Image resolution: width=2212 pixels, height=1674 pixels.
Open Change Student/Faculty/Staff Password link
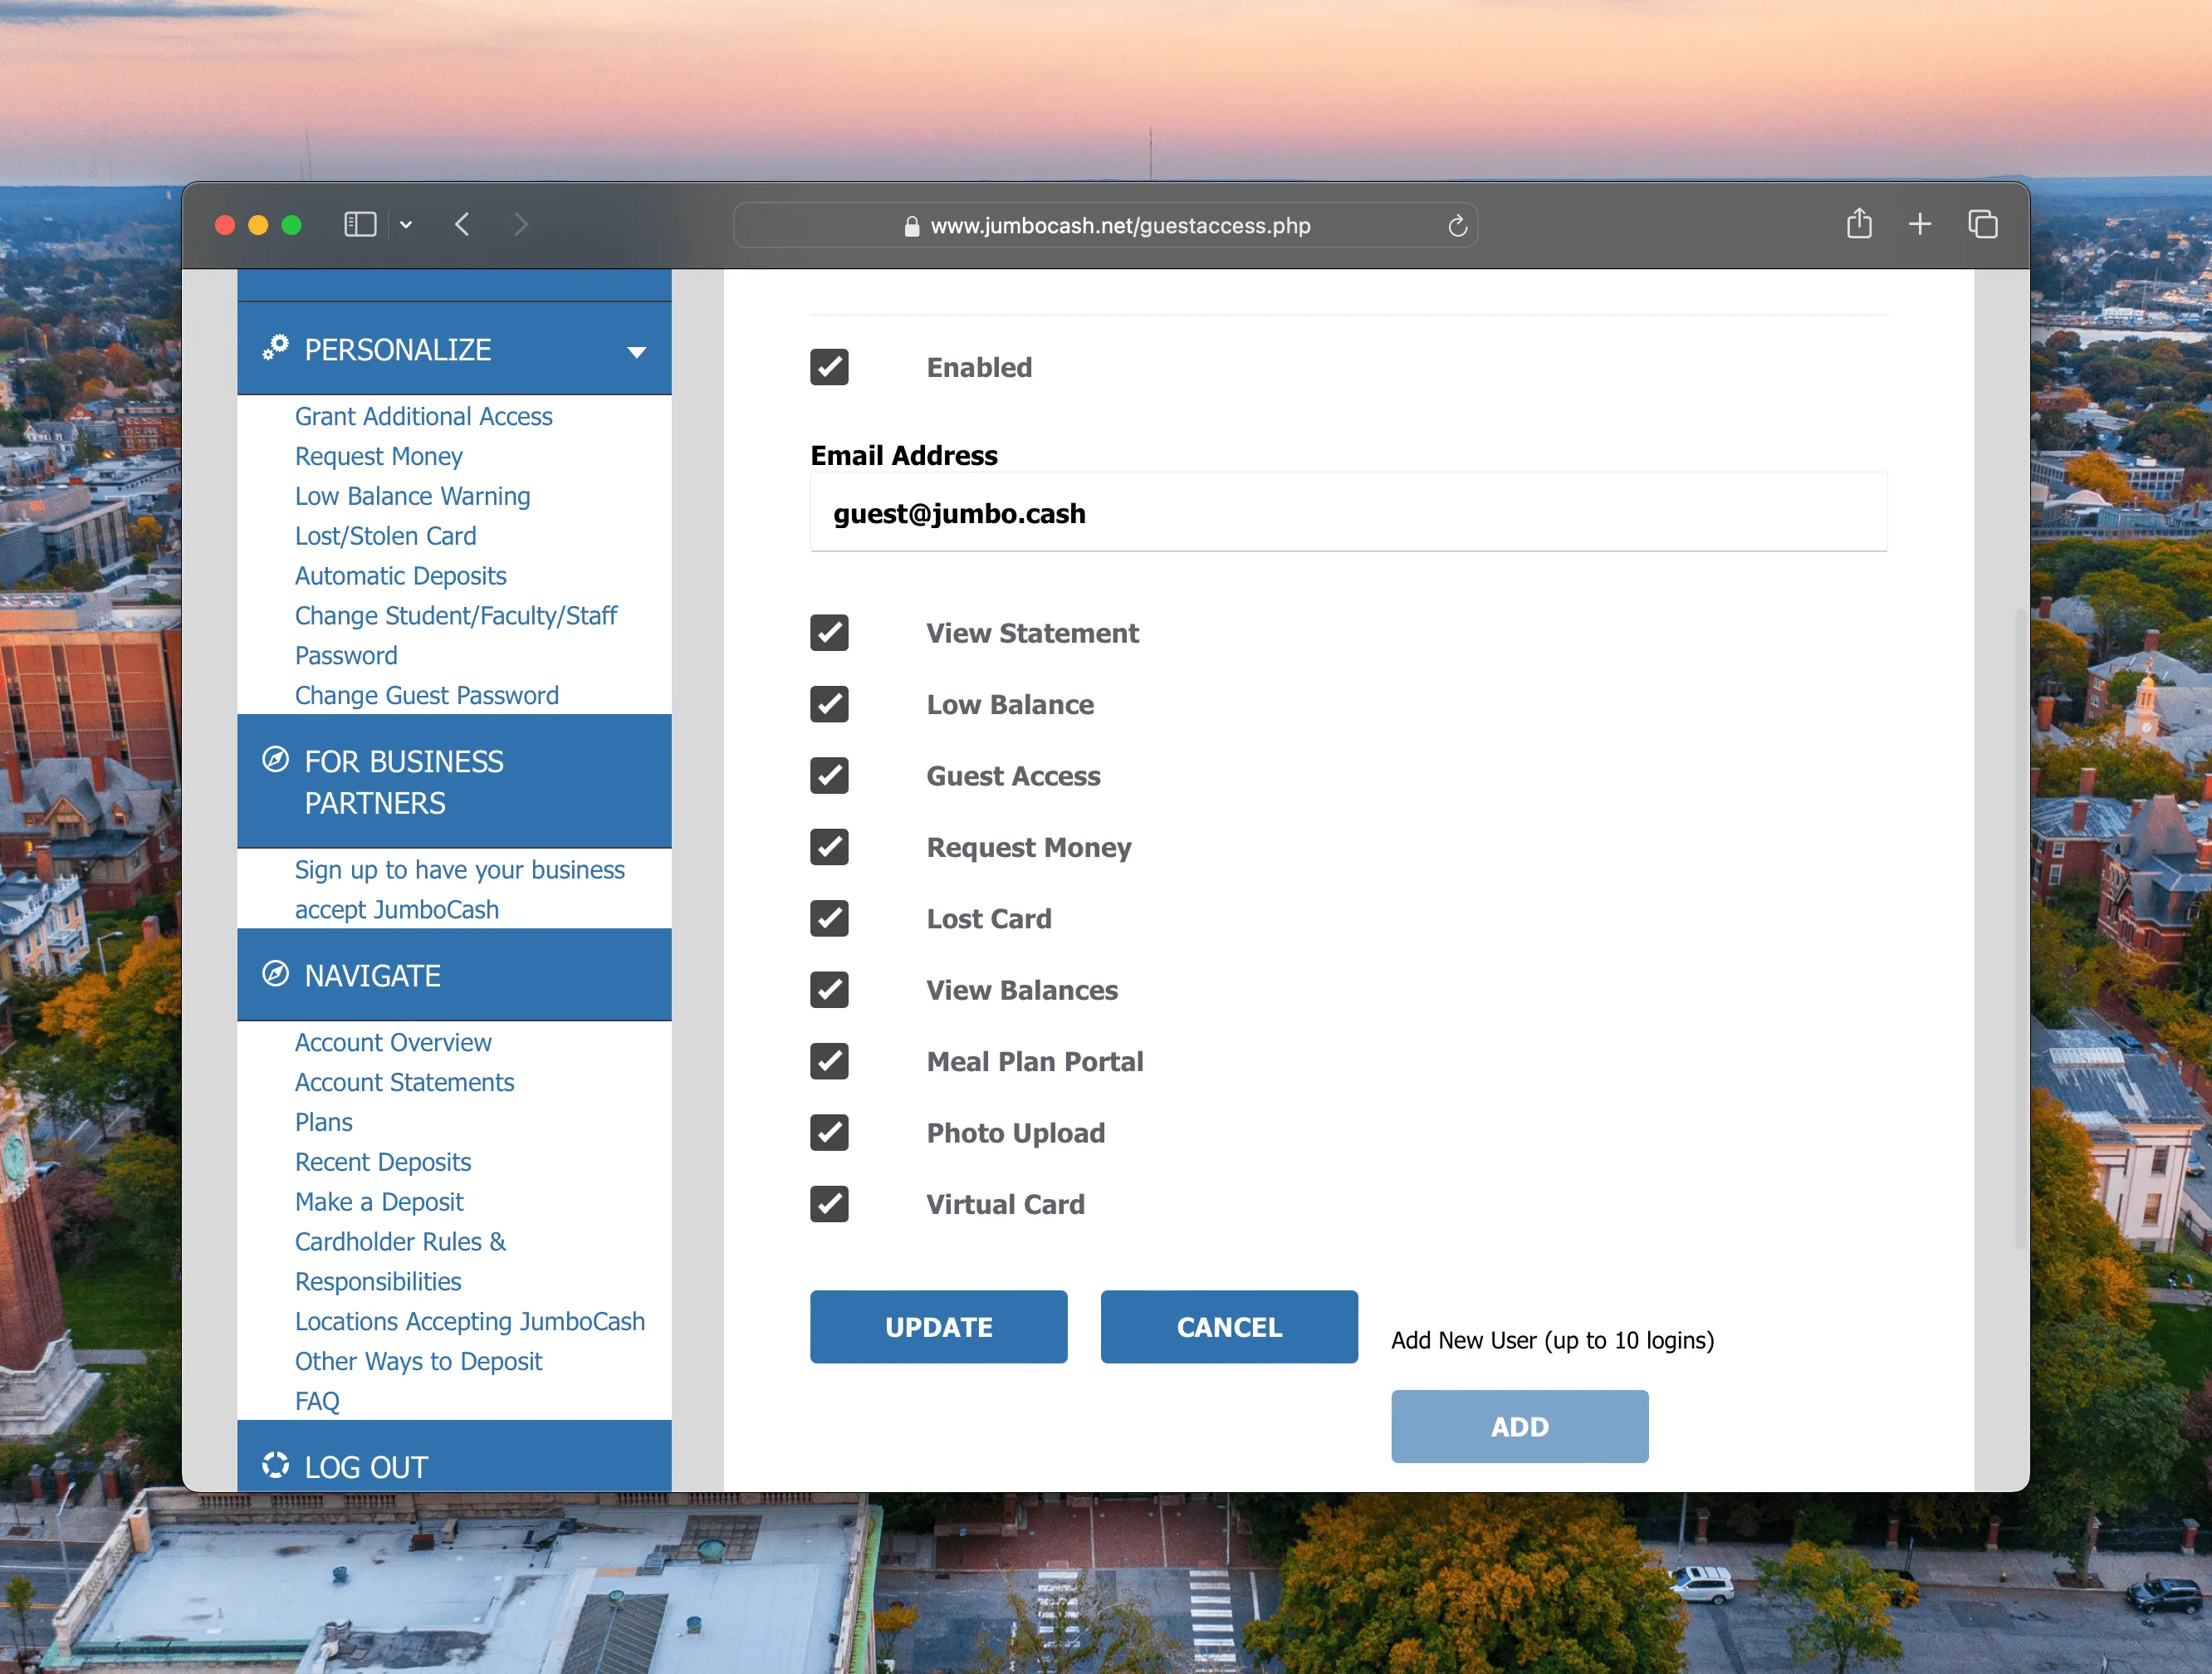click(x=455, y=636)
